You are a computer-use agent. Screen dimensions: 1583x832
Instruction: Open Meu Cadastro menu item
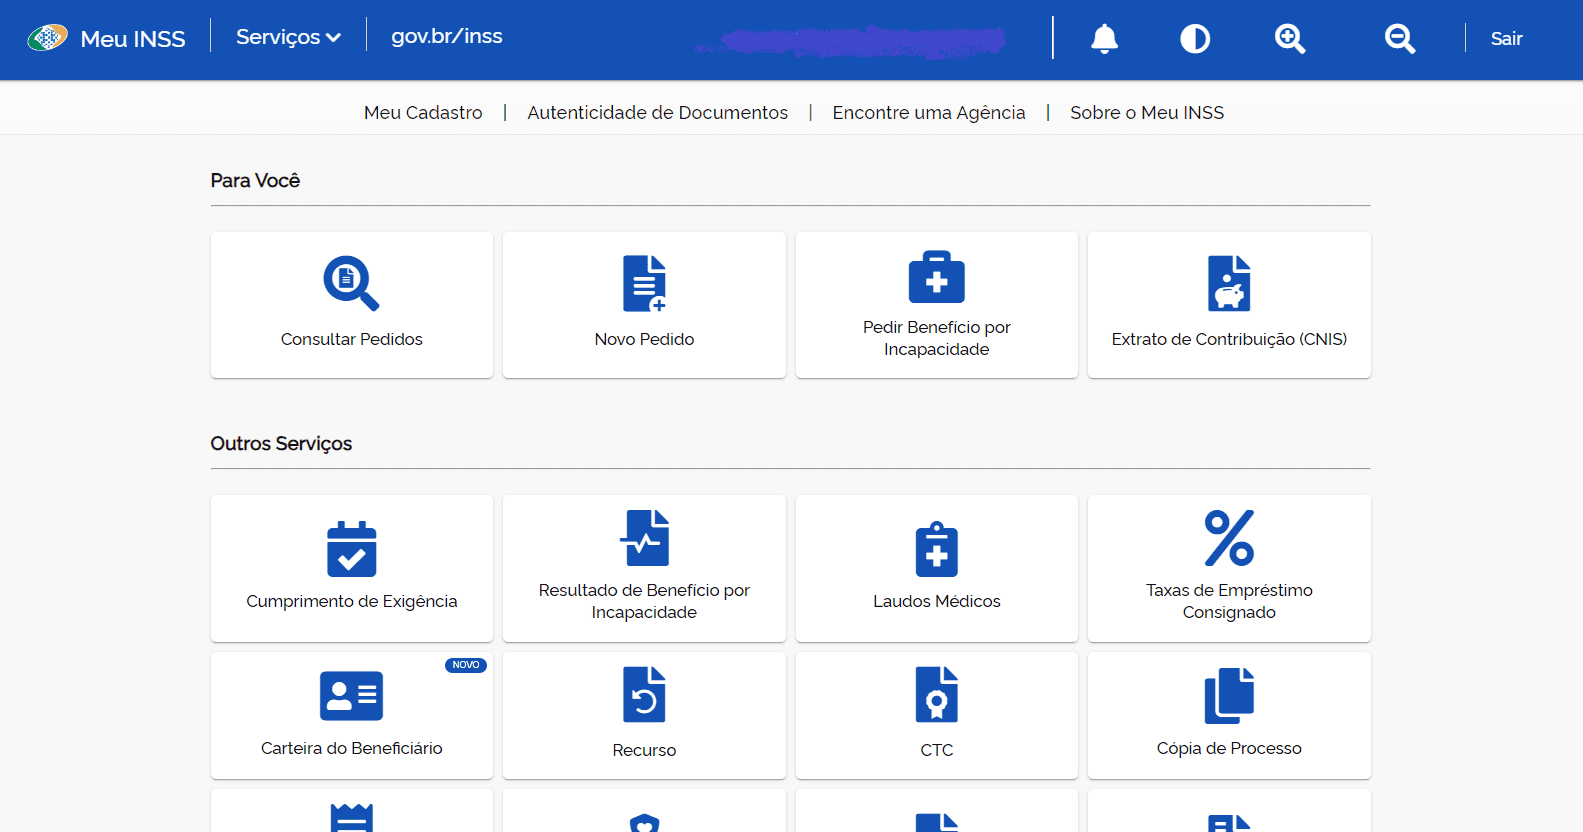coord(423,113)
